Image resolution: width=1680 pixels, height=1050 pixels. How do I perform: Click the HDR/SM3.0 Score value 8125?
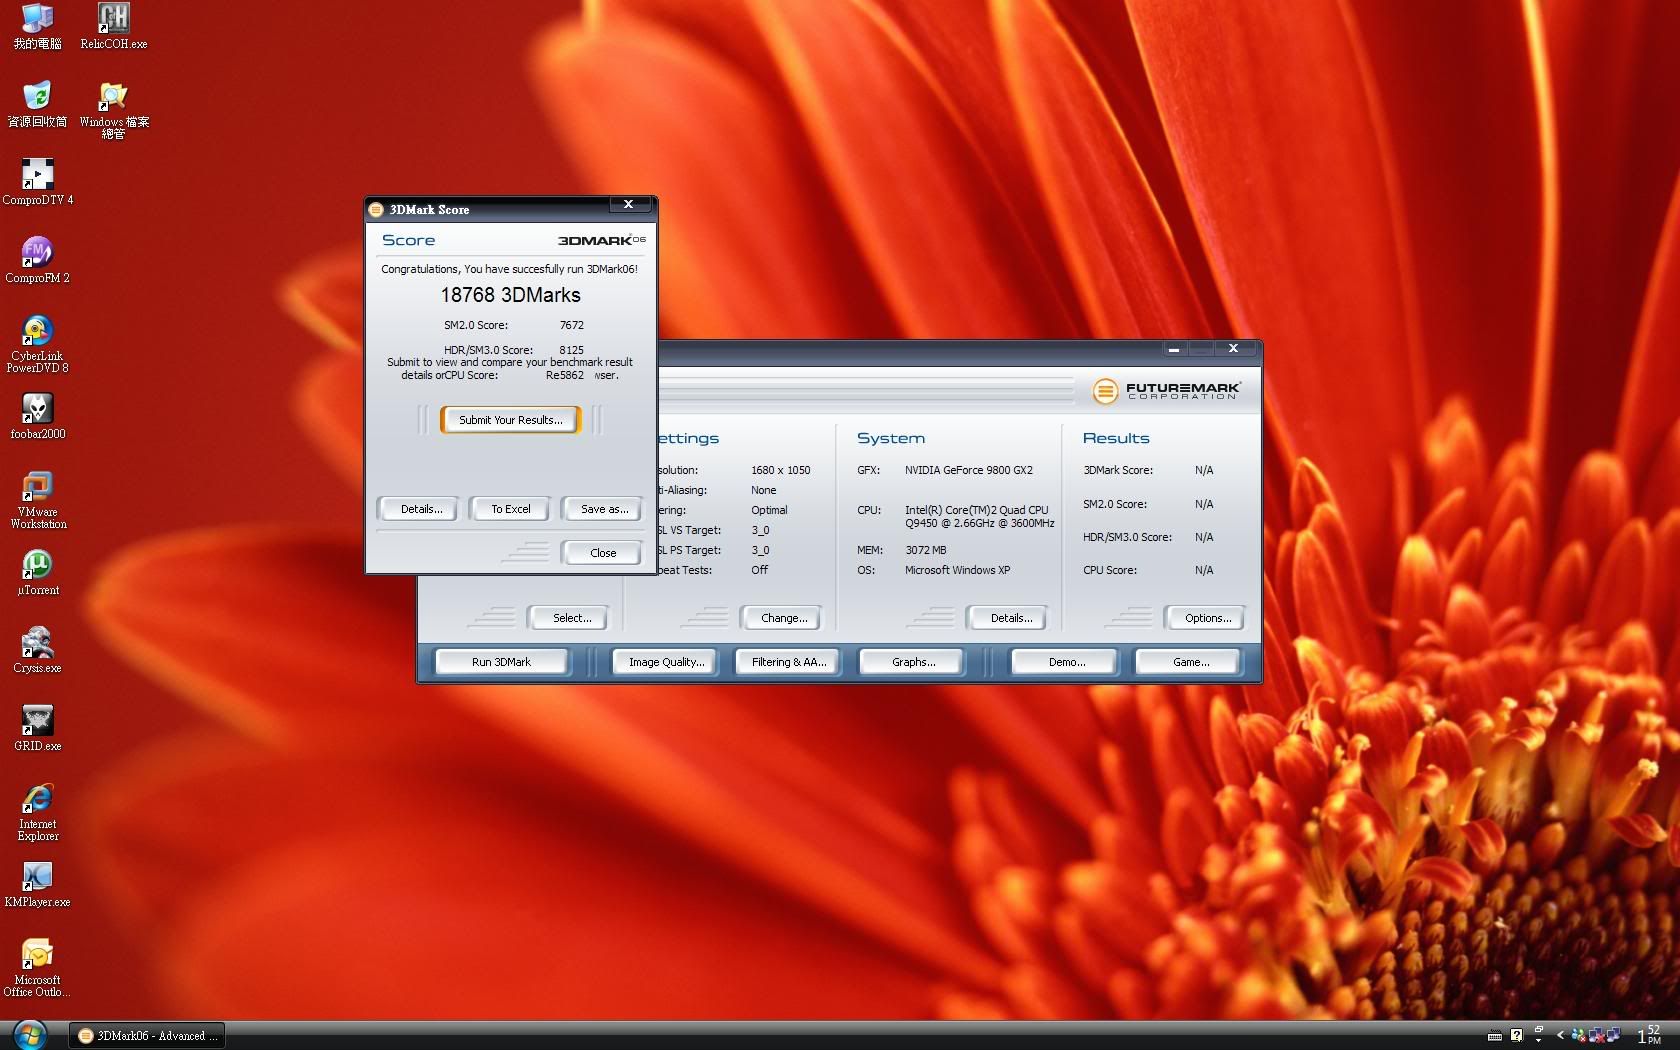tap(571, 350)
